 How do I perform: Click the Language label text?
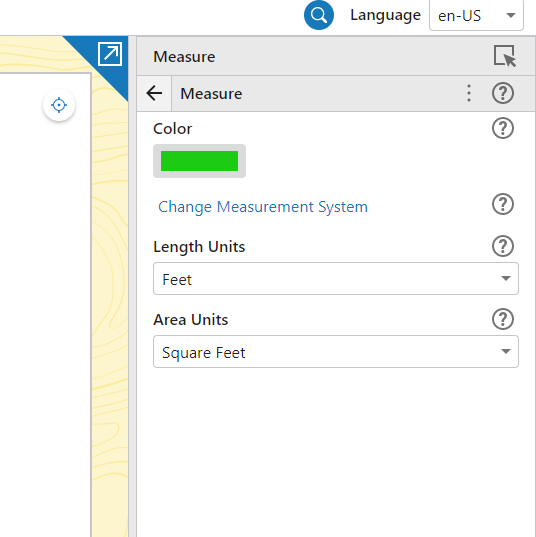pos(385,15)
